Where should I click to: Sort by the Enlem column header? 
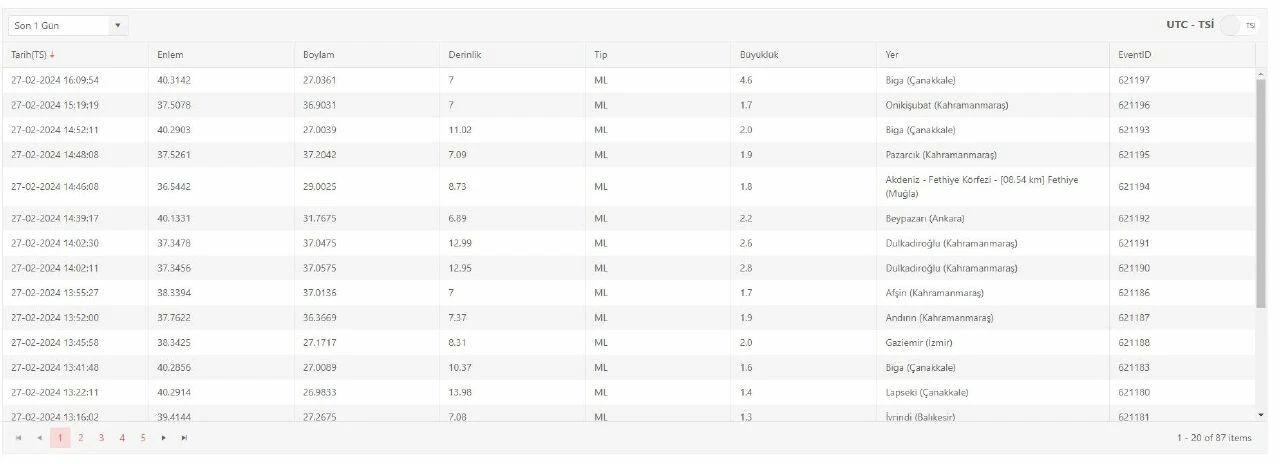[170, 55]
